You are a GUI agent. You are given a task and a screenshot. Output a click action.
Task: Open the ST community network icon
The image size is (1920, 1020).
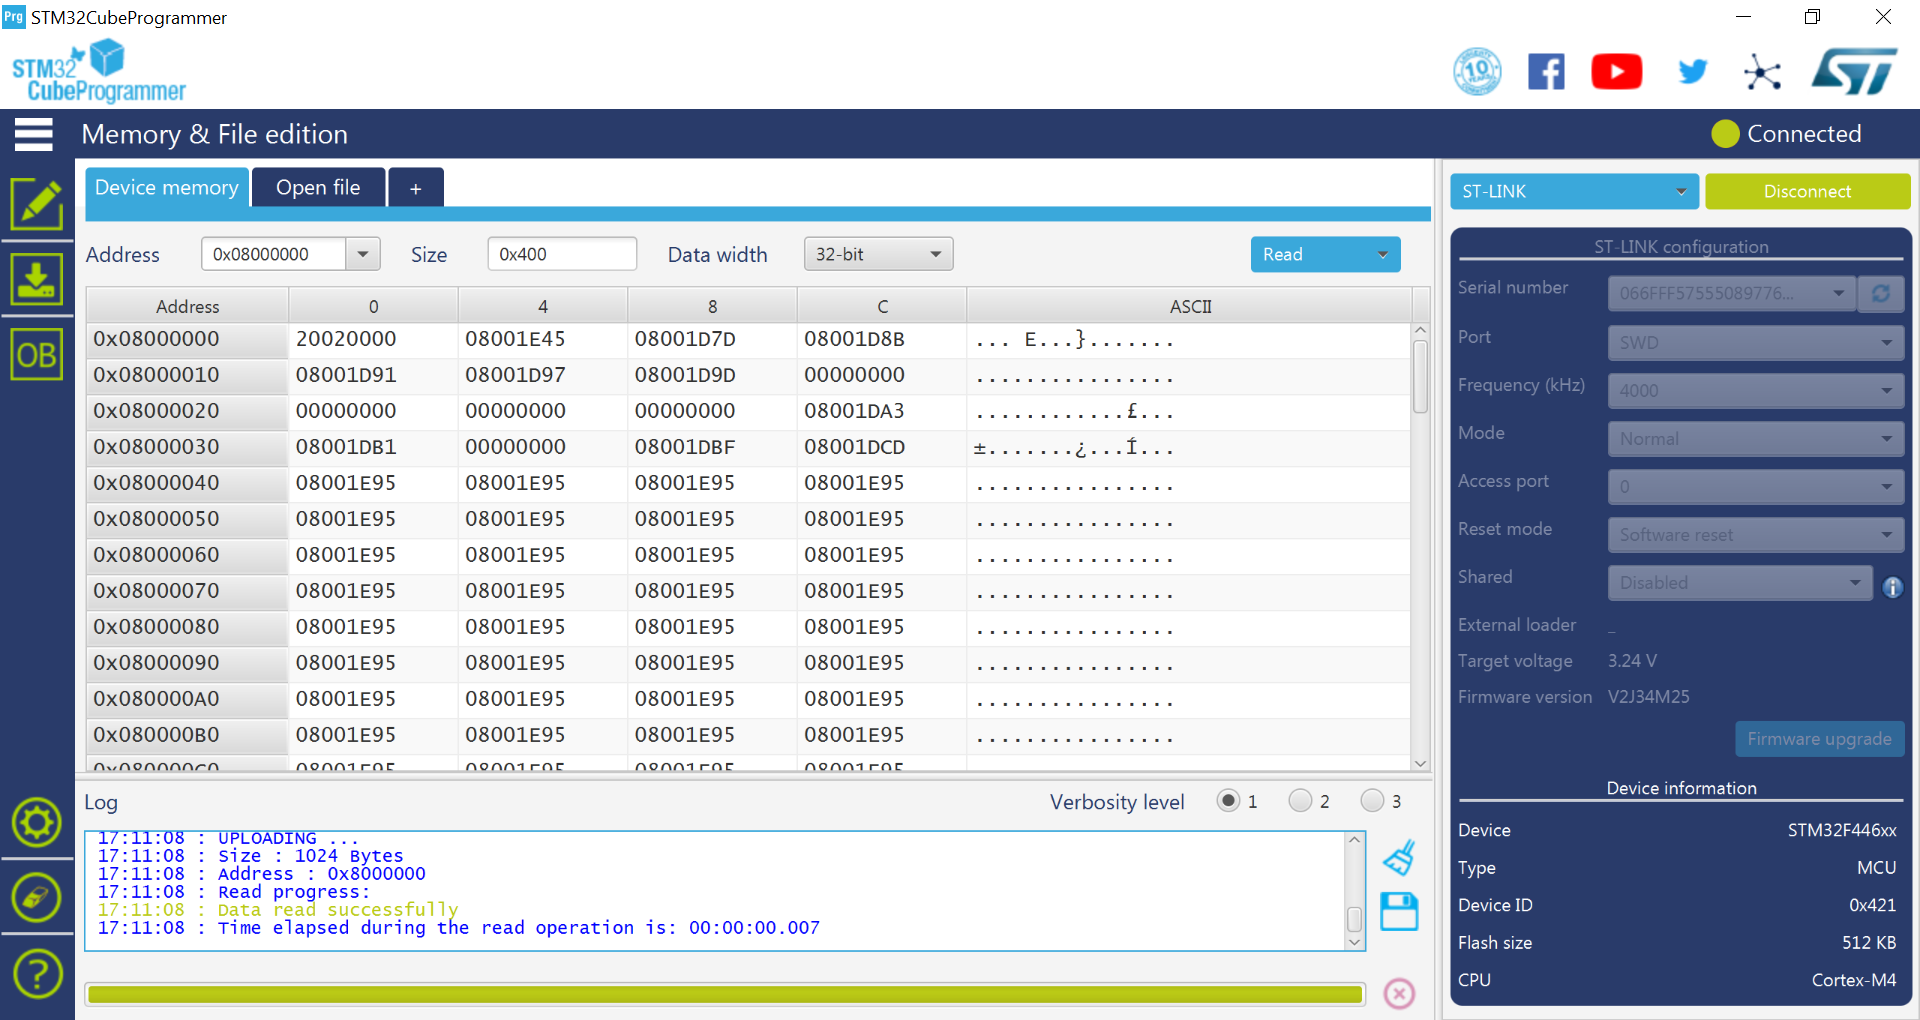click(1762, 72)
